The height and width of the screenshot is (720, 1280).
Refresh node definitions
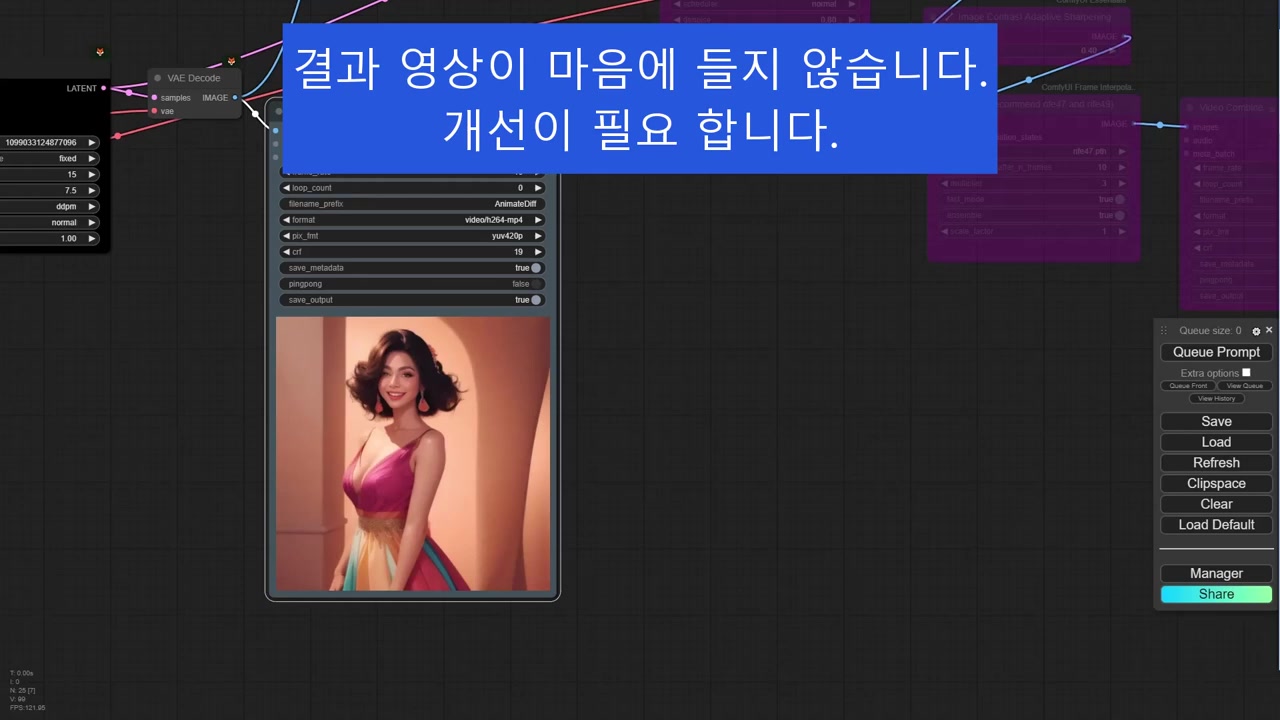[x=1216, y=463]
